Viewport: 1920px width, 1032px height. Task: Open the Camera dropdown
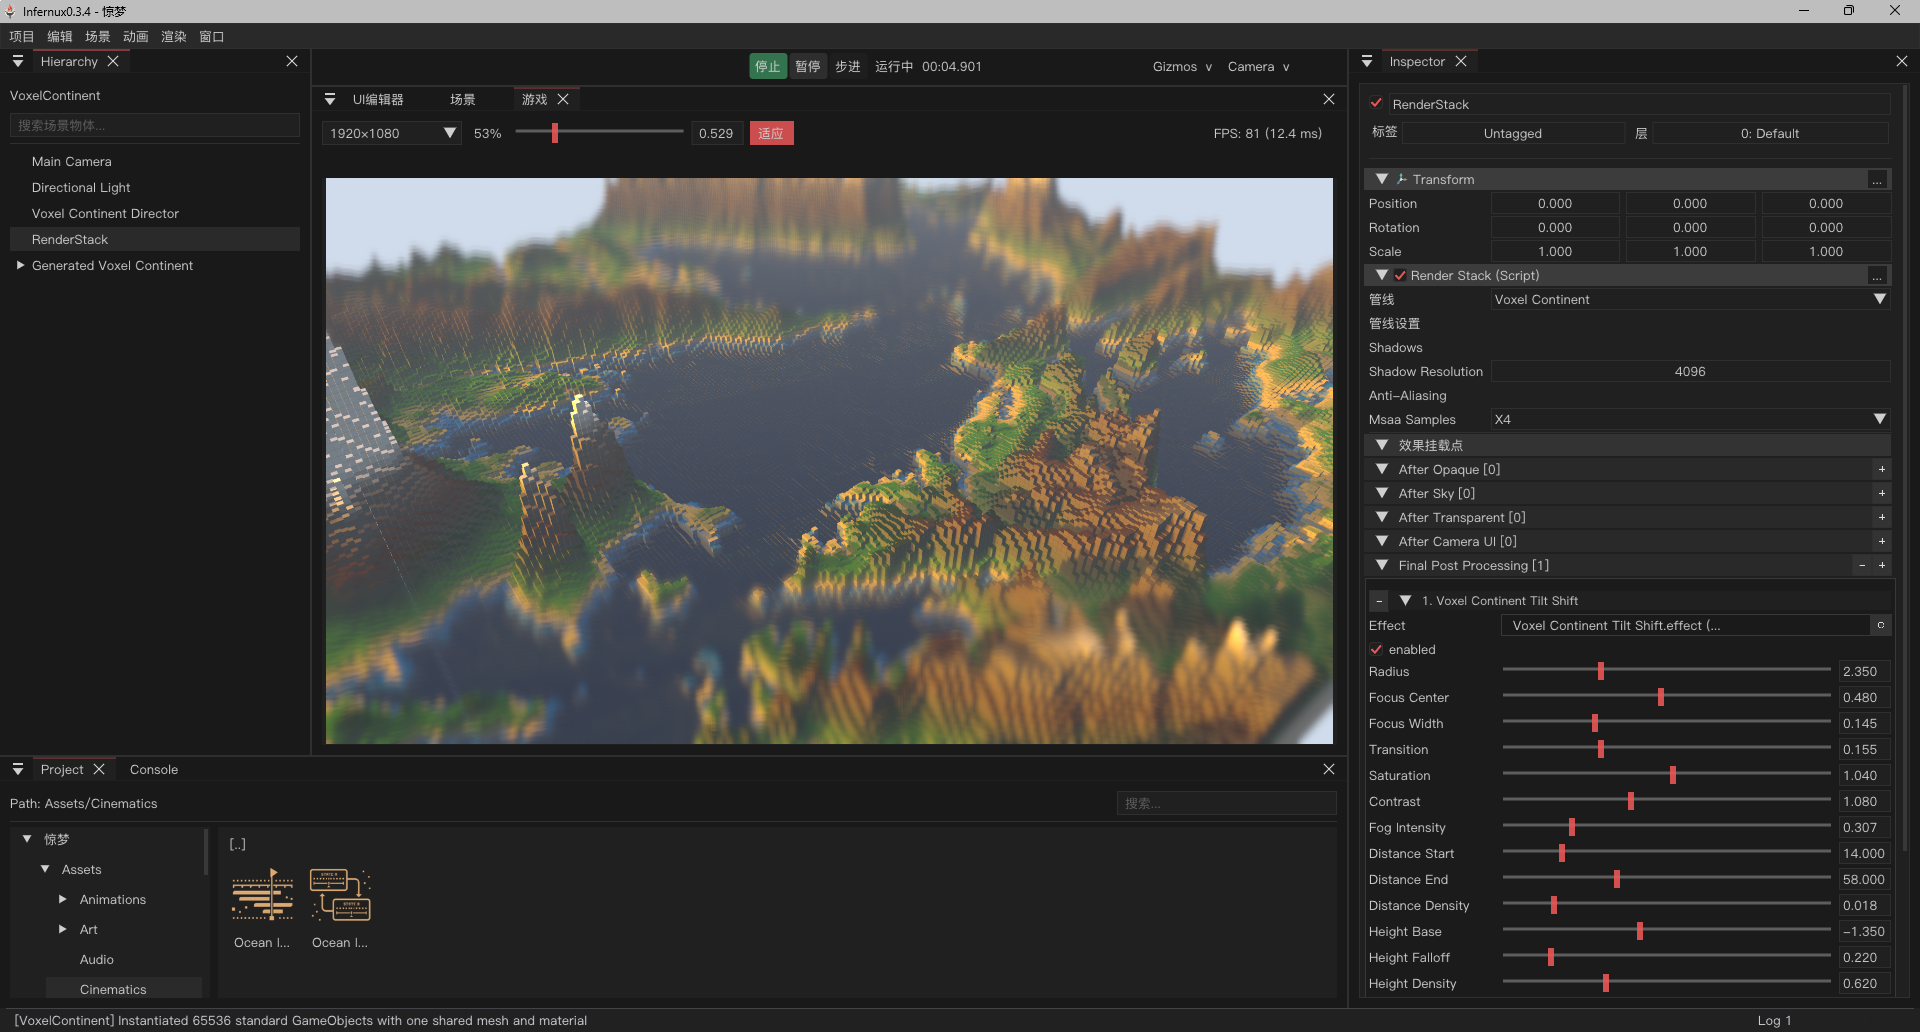click(x=1259, y=67)
